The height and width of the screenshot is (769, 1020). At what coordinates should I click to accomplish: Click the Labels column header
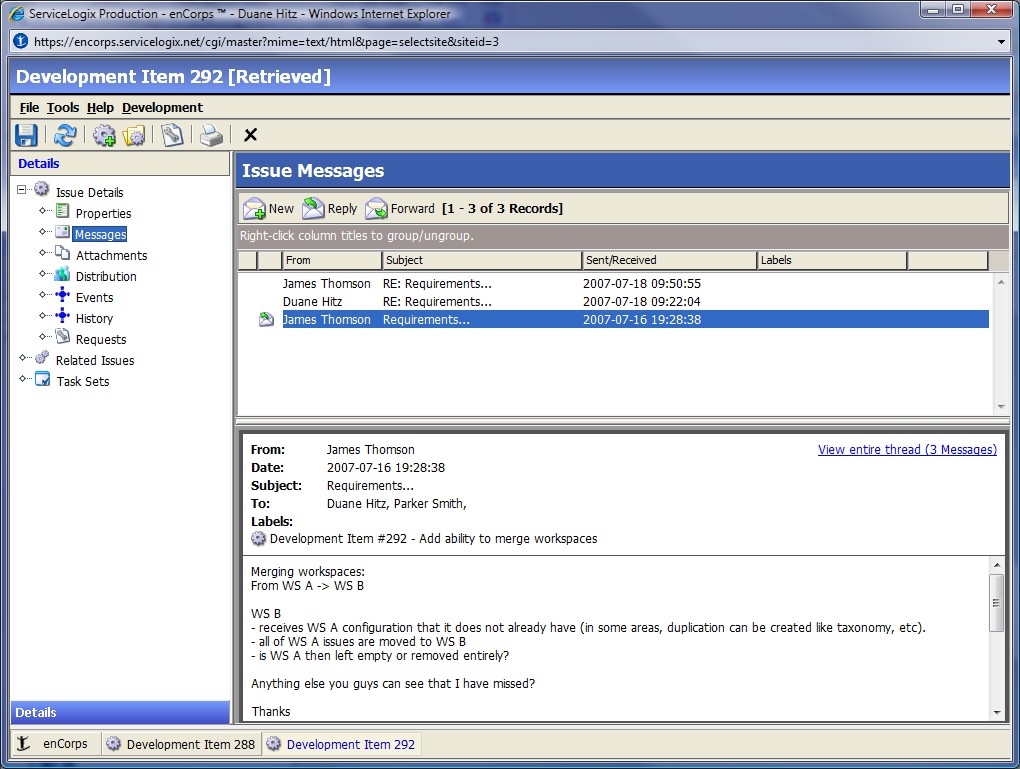pos(832,260)
